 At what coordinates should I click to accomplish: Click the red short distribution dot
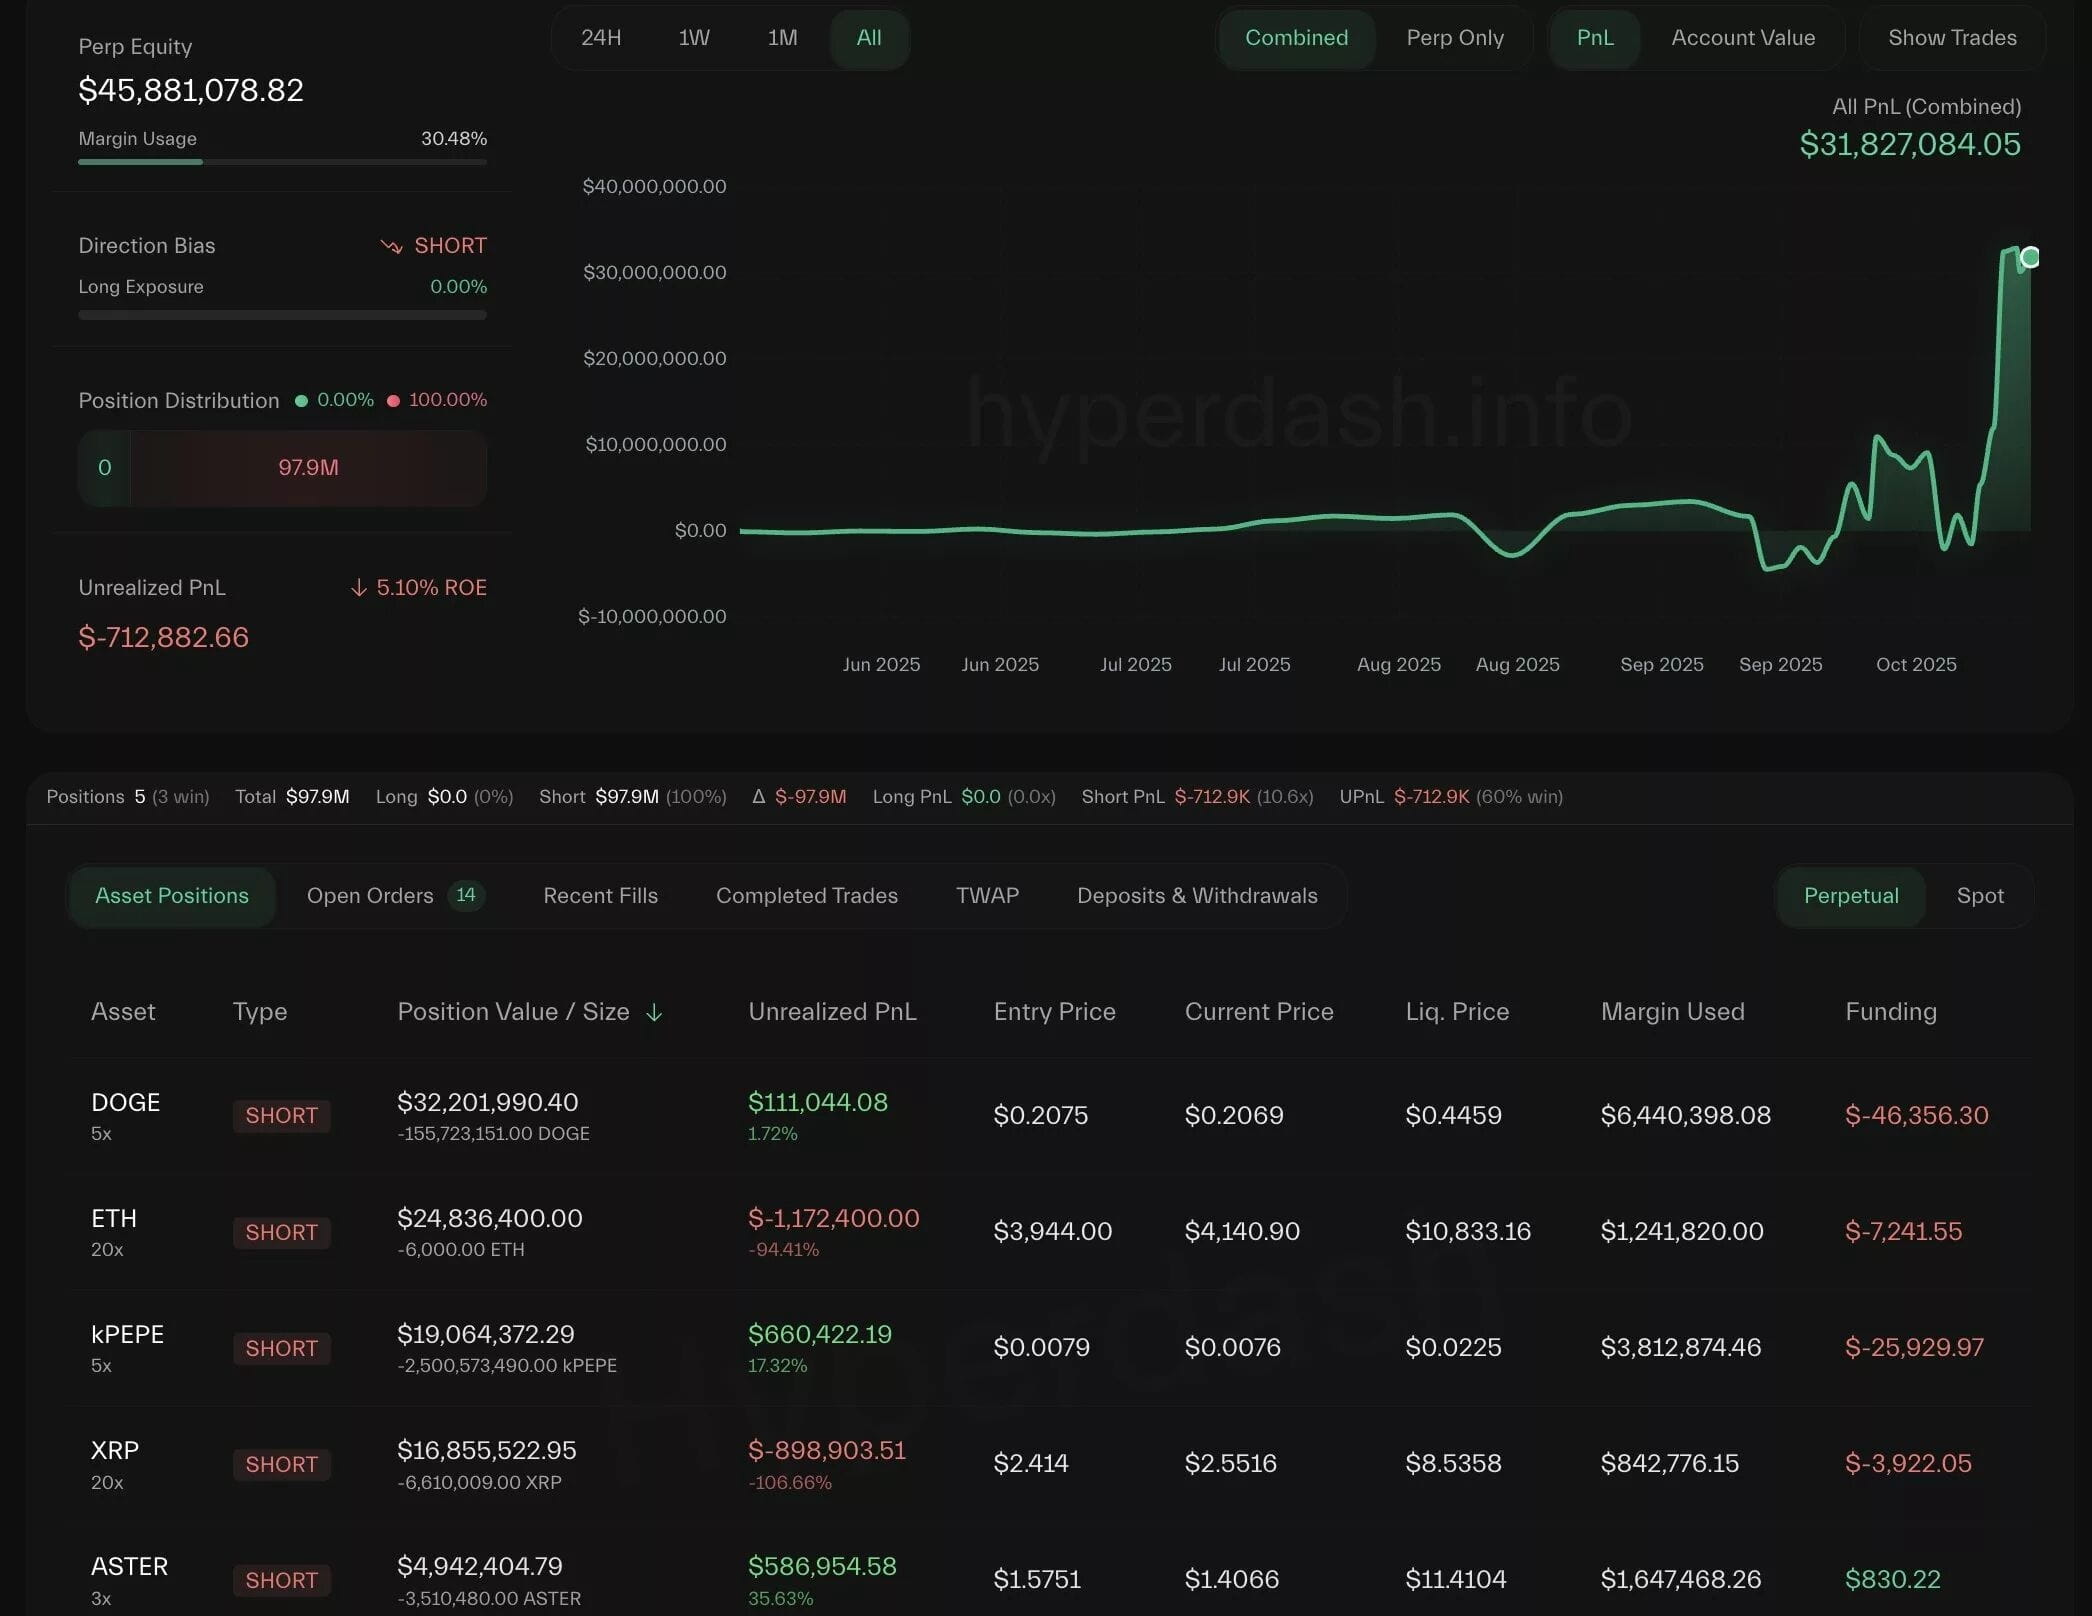393,401
